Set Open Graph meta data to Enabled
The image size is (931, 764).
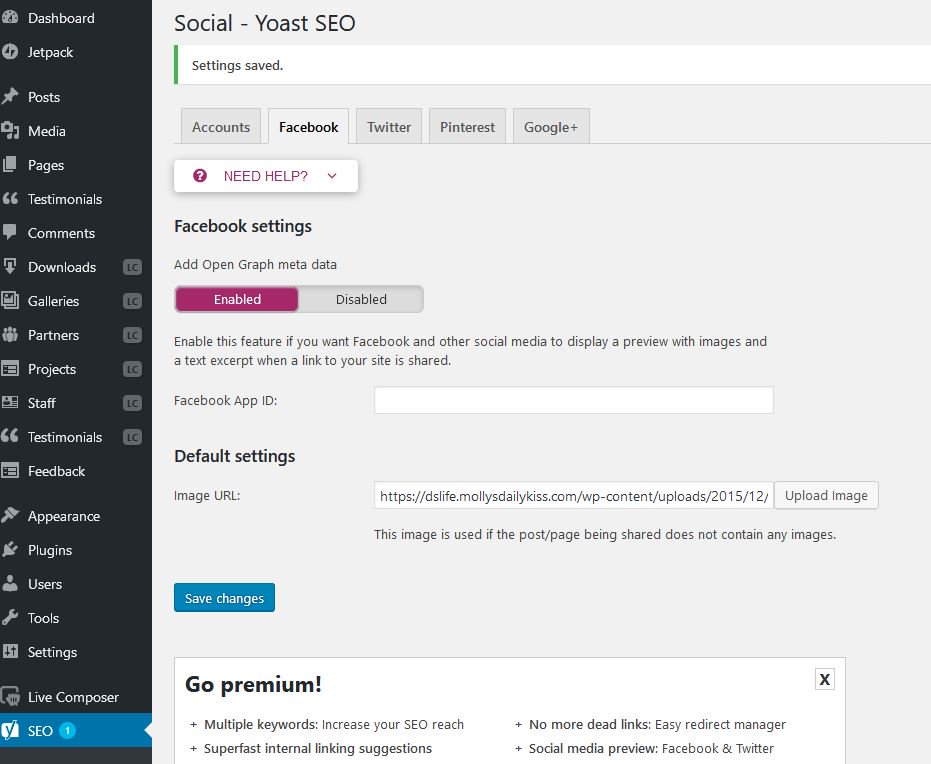(237, 299)
